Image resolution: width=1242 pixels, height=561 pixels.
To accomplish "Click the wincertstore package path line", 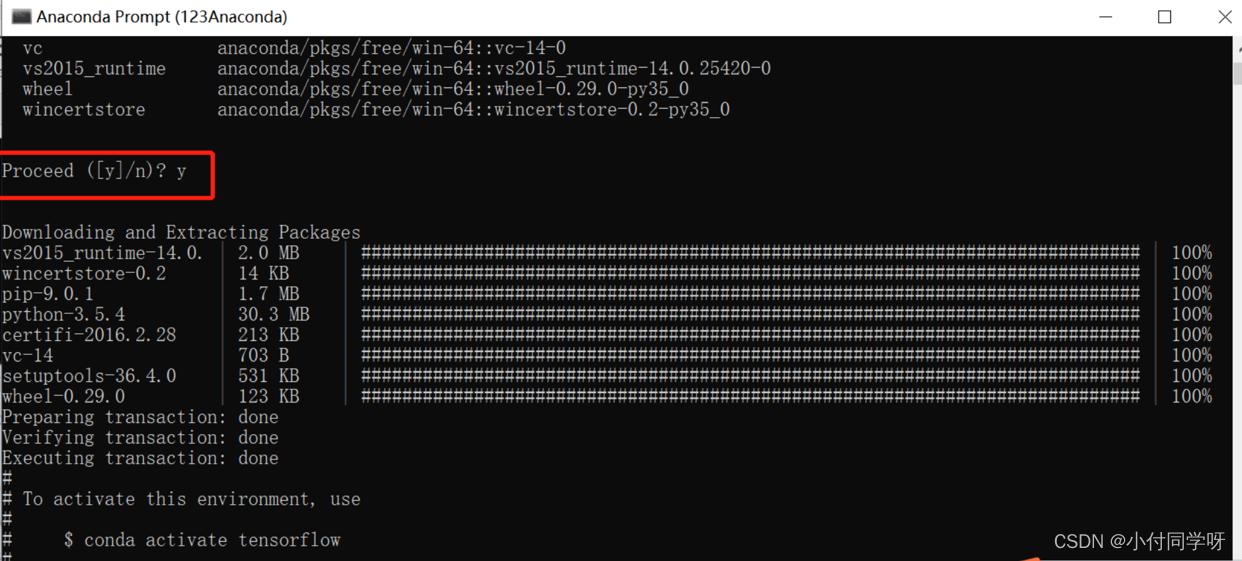I will 376,109.
